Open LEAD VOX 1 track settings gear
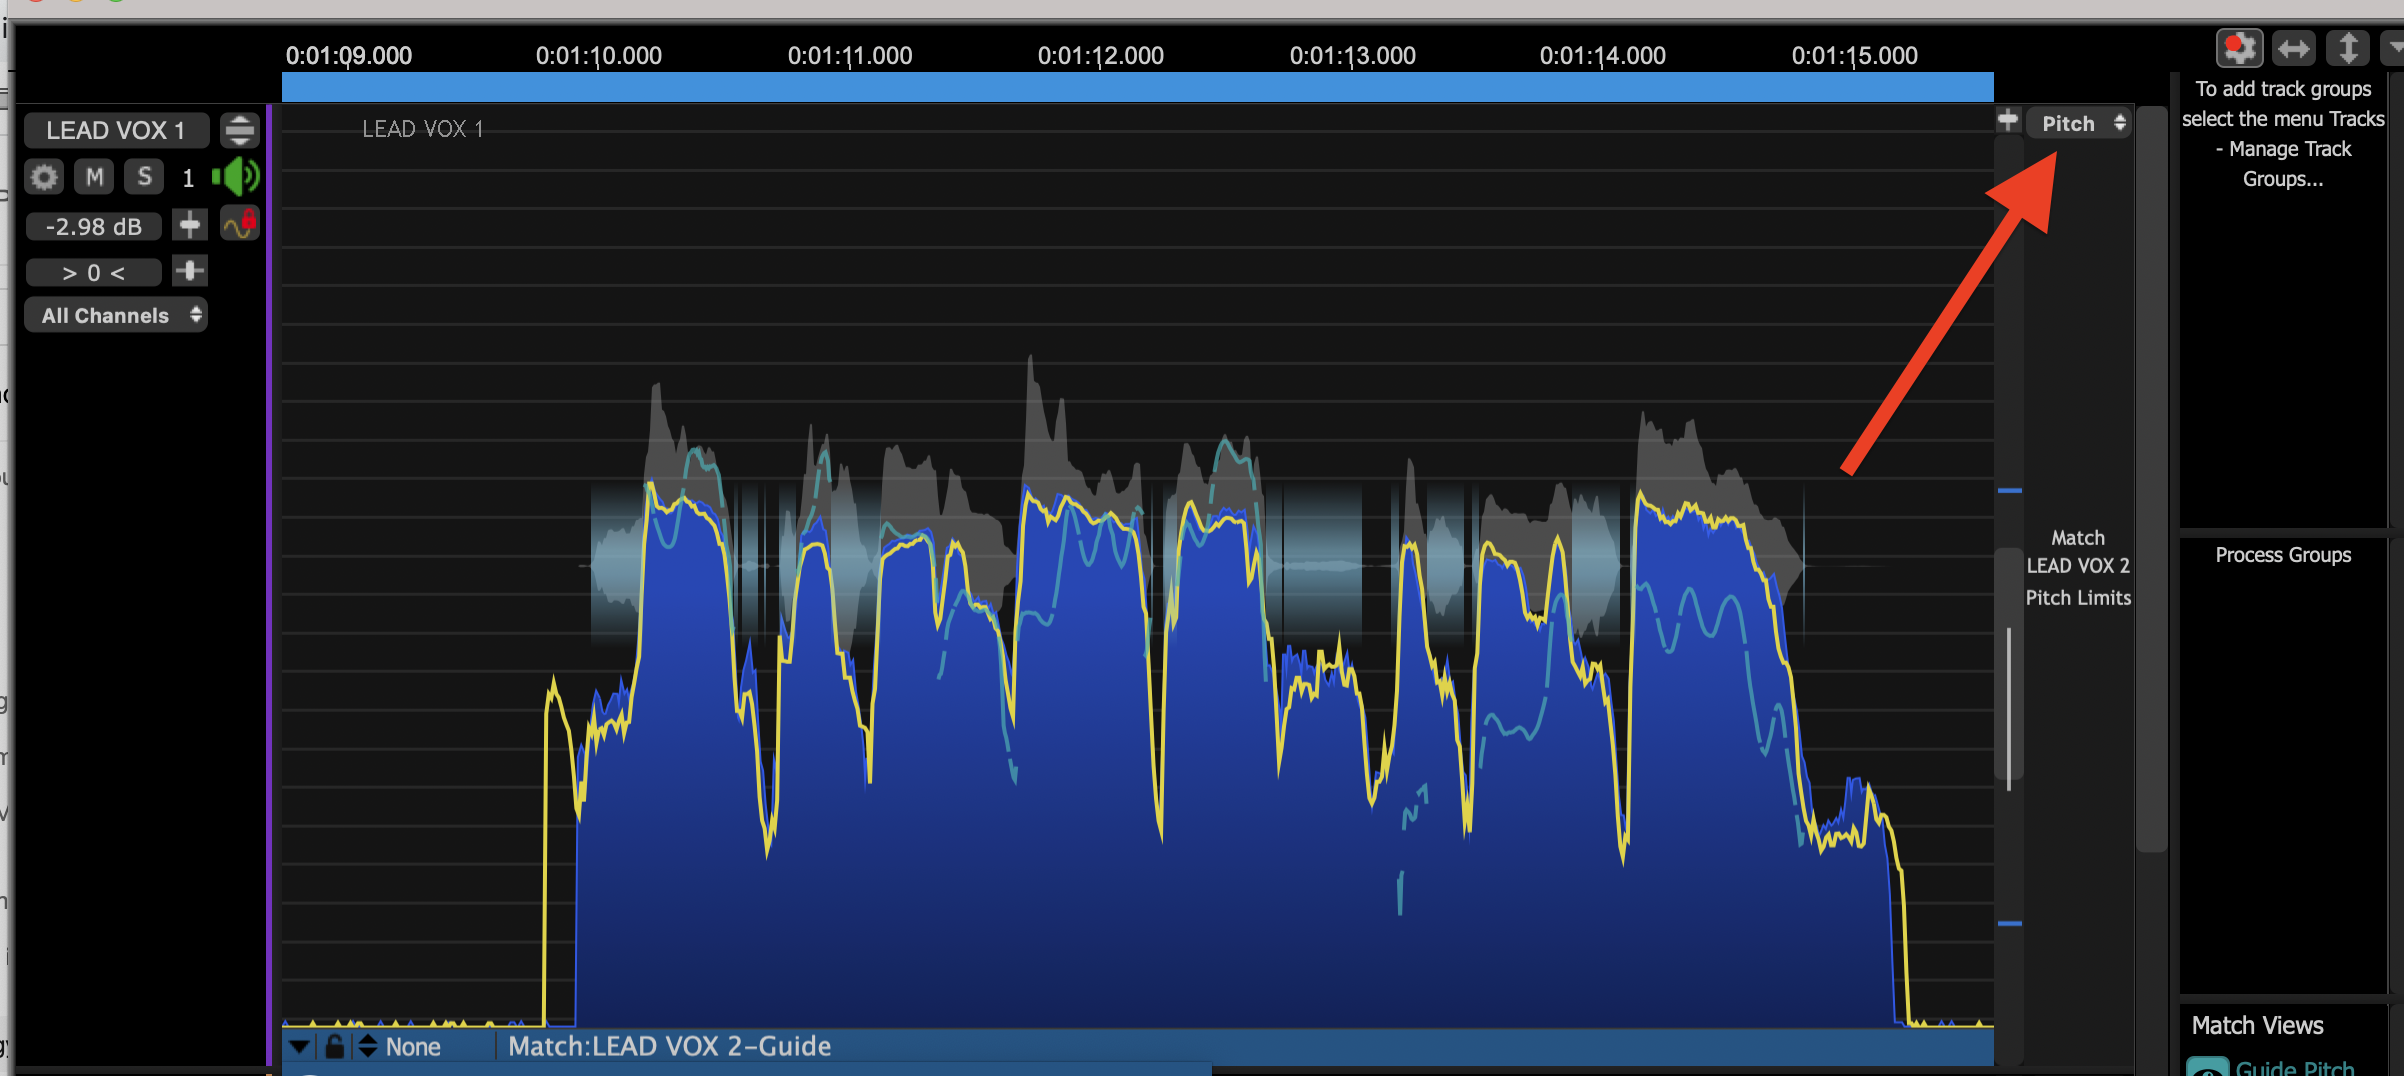This screenshot has width=2404, height=1076. (43, 178)
